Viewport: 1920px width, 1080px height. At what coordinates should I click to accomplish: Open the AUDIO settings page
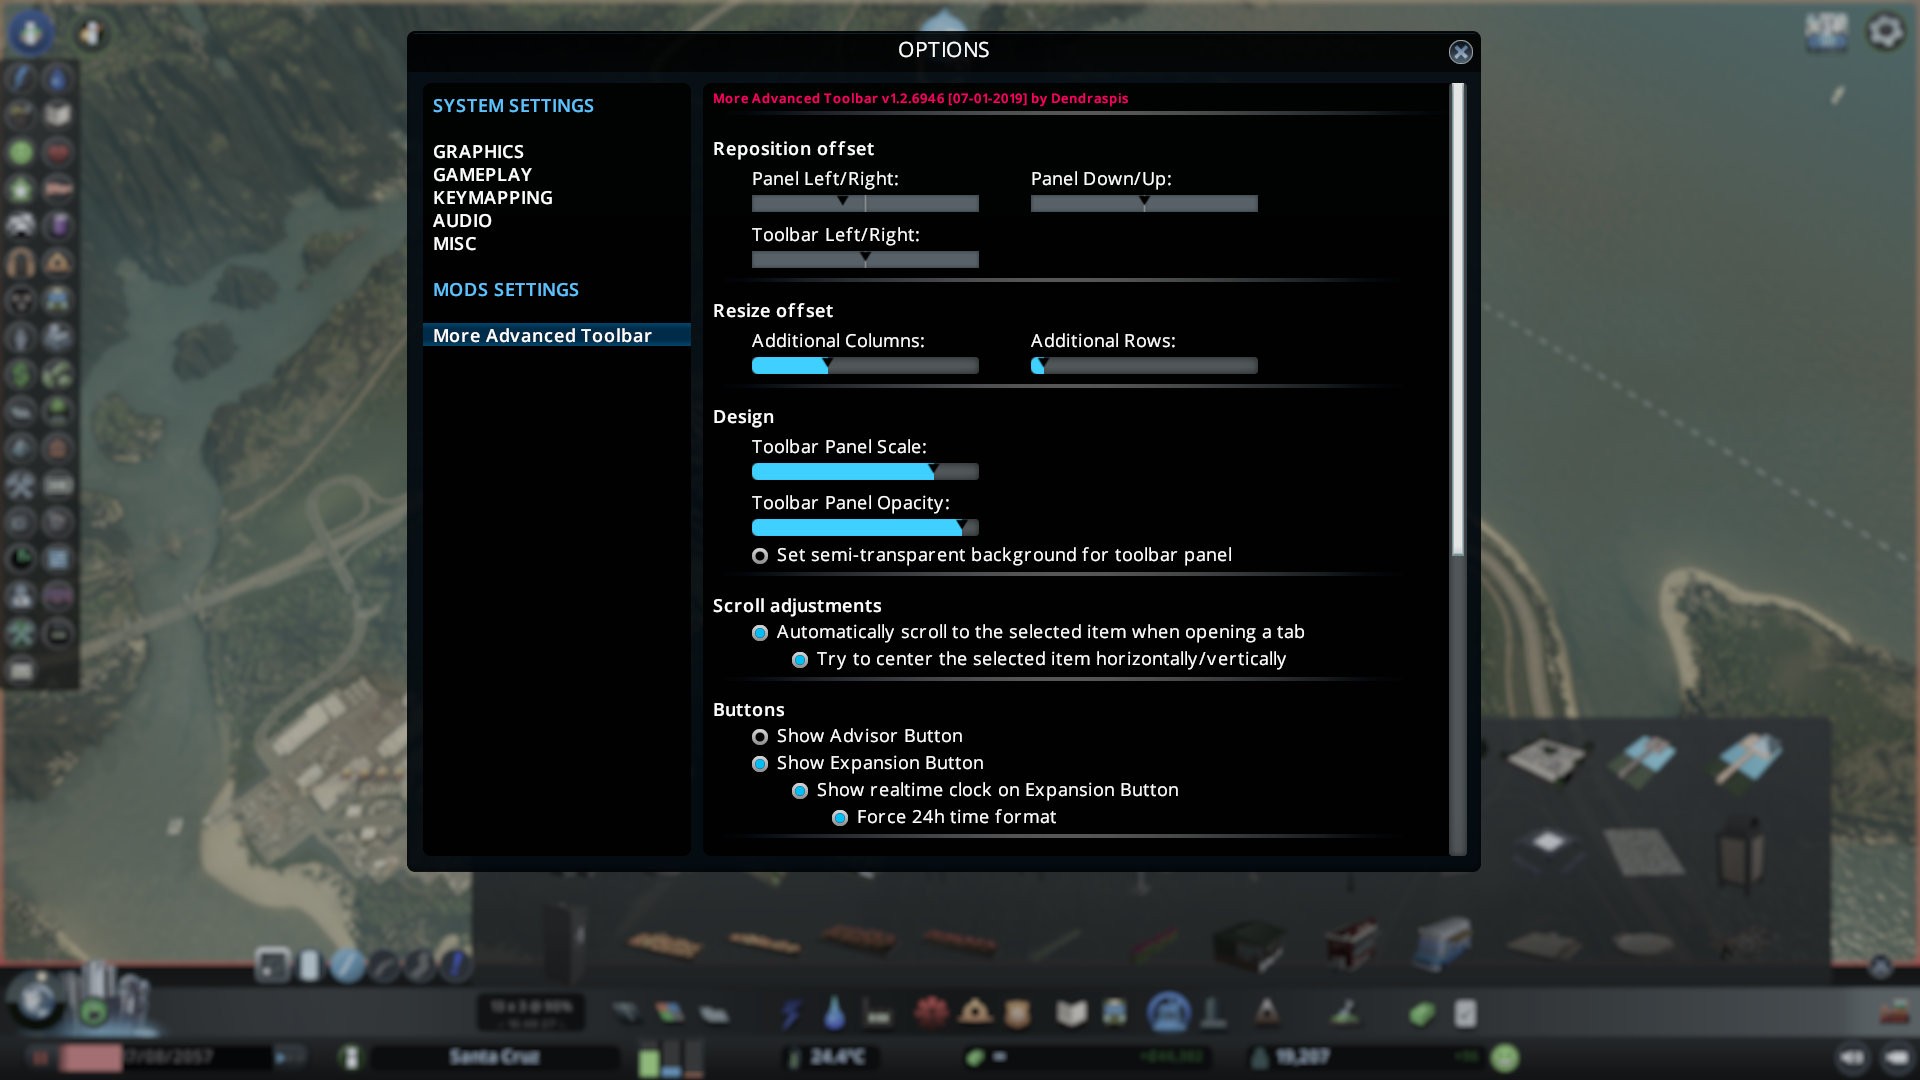tap(462, 221)
